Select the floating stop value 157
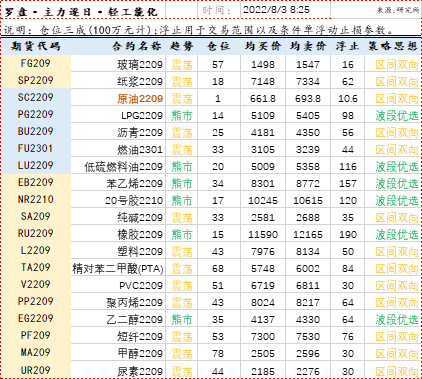 coord(348,183)
